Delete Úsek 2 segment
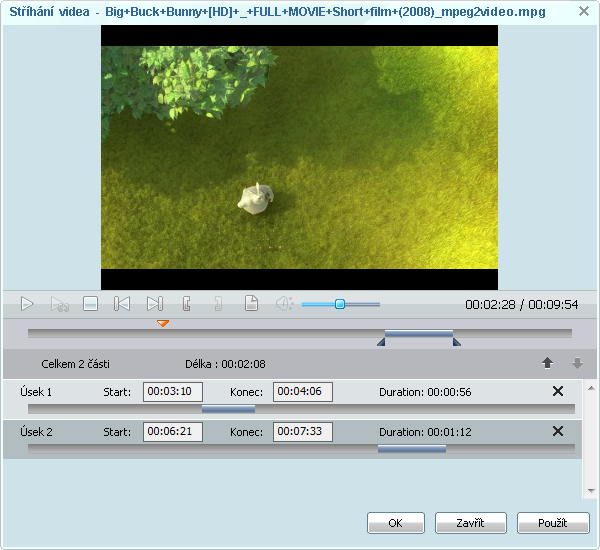 558,431
